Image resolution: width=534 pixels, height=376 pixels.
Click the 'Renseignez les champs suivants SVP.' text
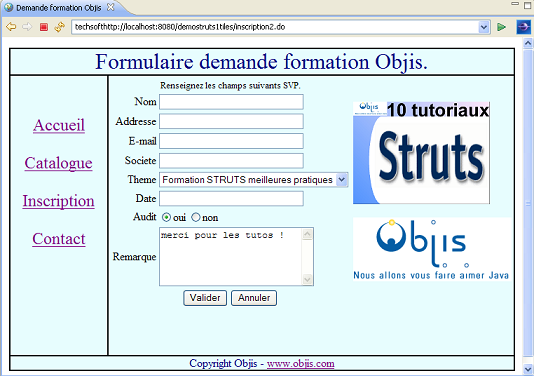click(230, 85)
